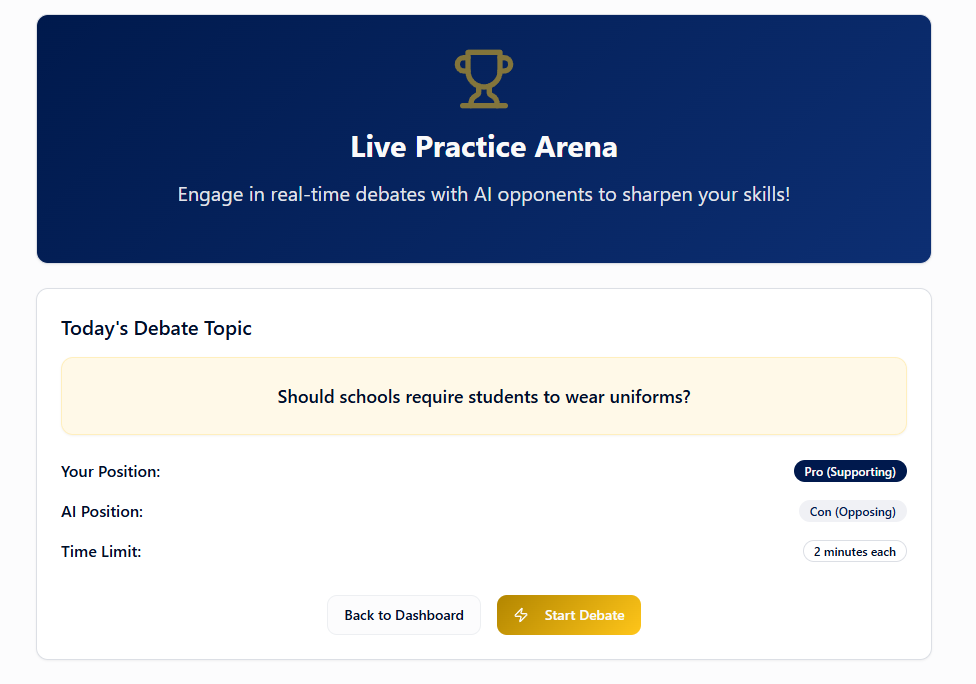
Task: Select the debate topic about school uniforms
Action: pos(484,395)
